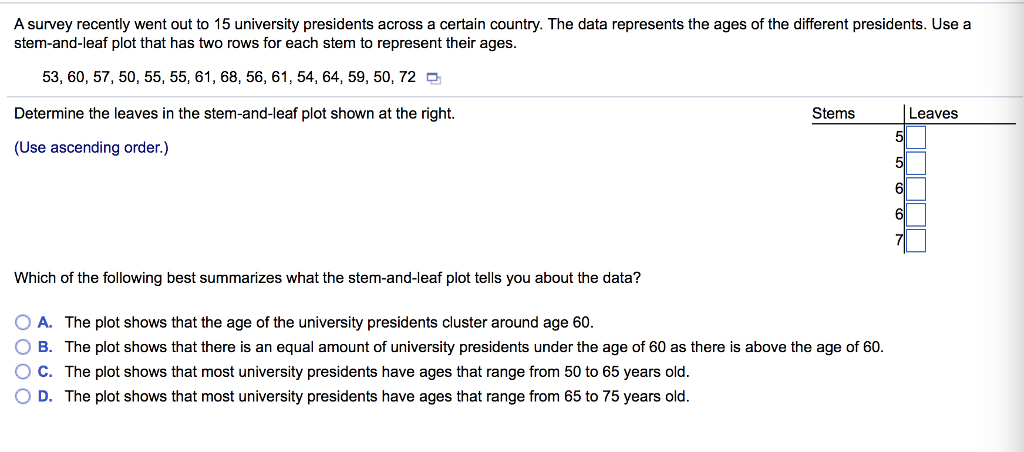Click the 'Determine the leaves' instruction text
1024x452 pixels.
234,113
